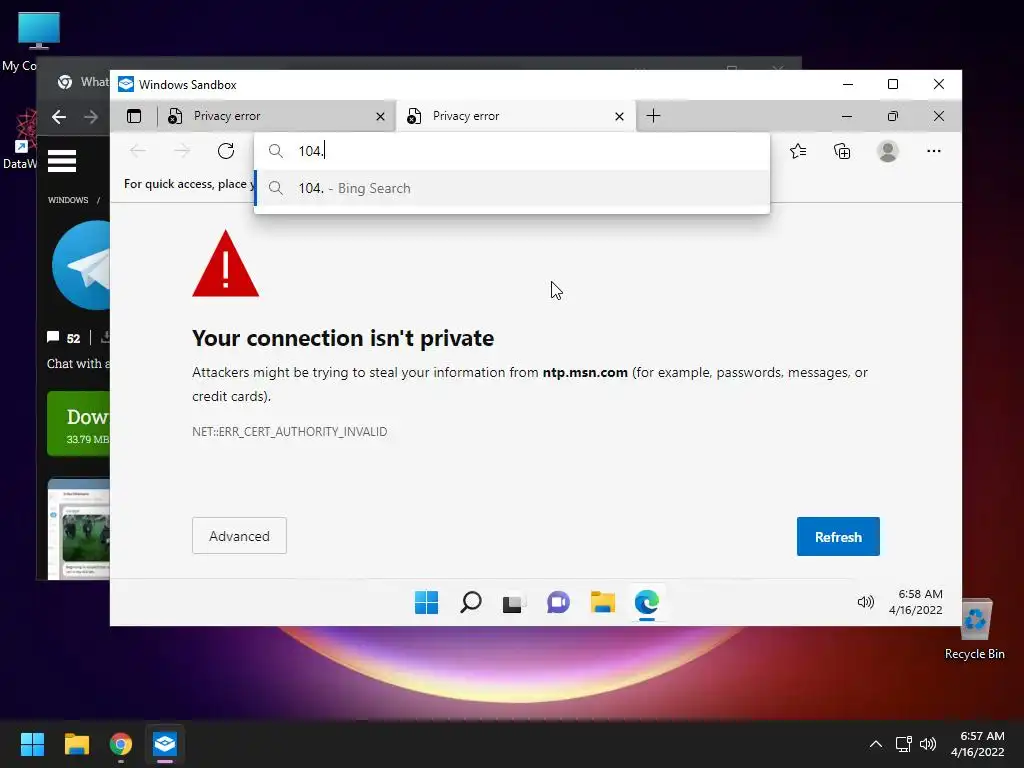
Task: Choose the '104. - Bing Search' suggestion
Action: tap(512, 188)
